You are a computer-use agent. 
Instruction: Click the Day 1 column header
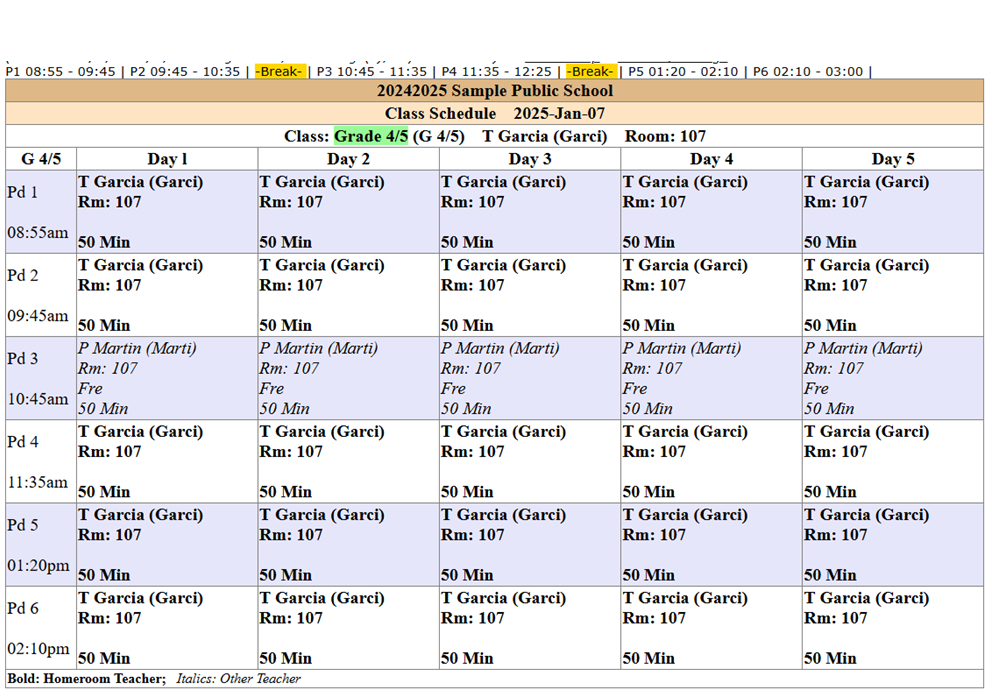click(x=167, y=159)
